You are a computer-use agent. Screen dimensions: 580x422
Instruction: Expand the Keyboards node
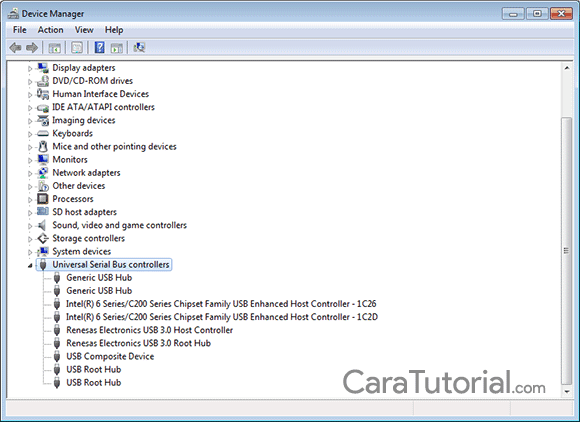tap(30, 134)
